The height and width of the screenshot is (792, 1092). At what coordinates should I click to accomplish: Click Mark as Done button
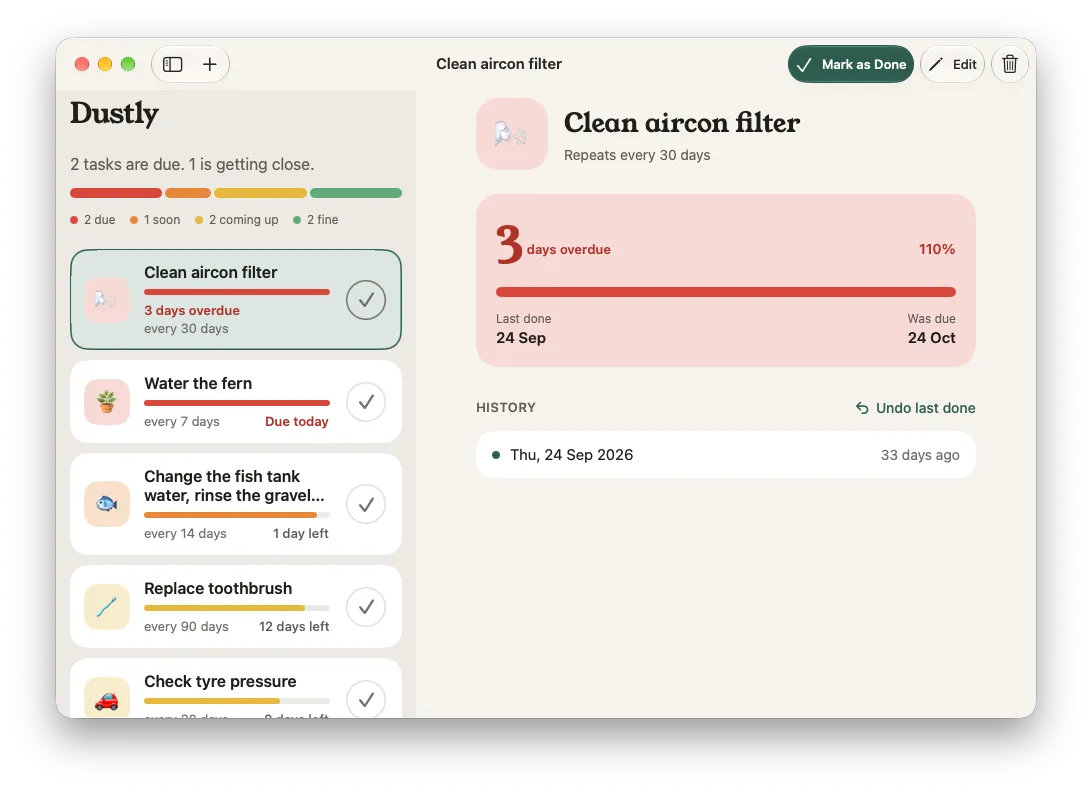coord(850,64)
